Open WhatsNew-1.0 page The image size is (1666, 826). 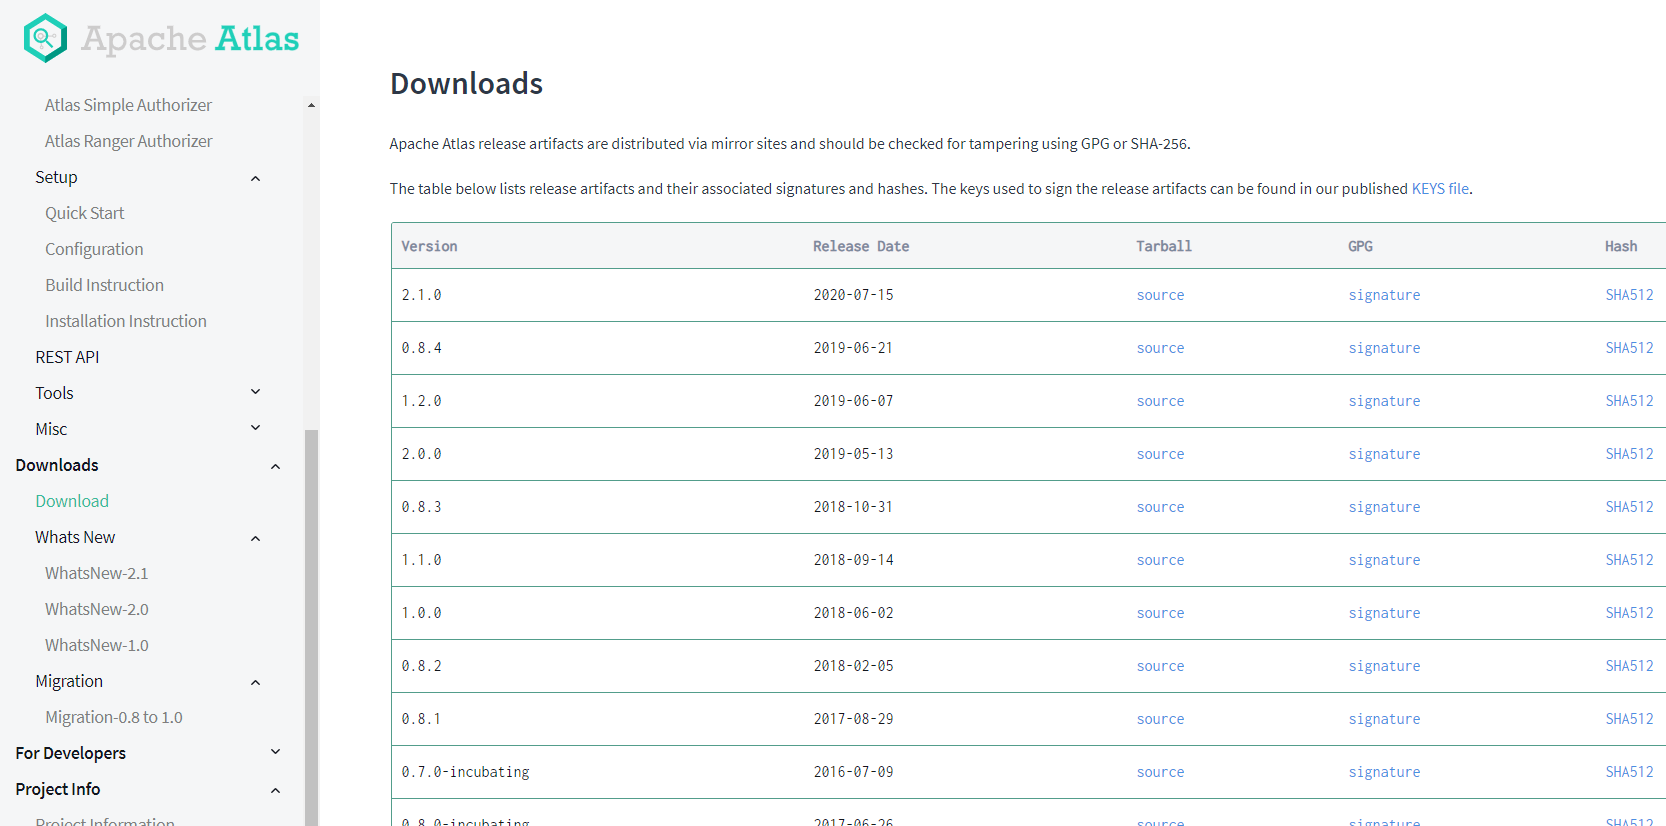tap(96, 645)
